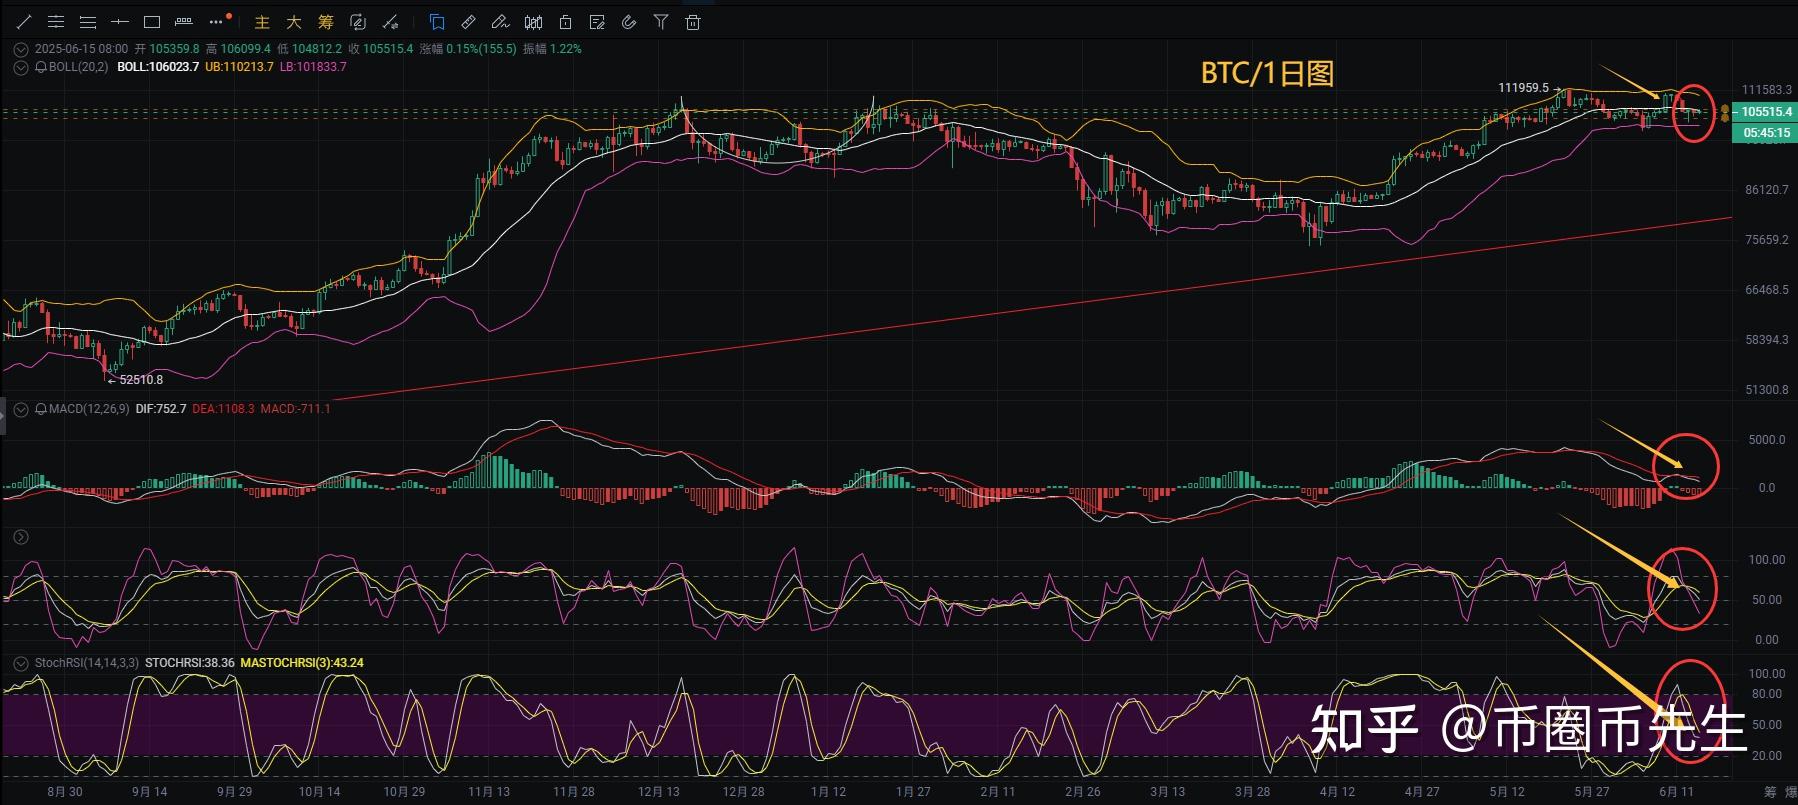
Task: Click the 大 indicator button
Action: click(x=294, y=22)
